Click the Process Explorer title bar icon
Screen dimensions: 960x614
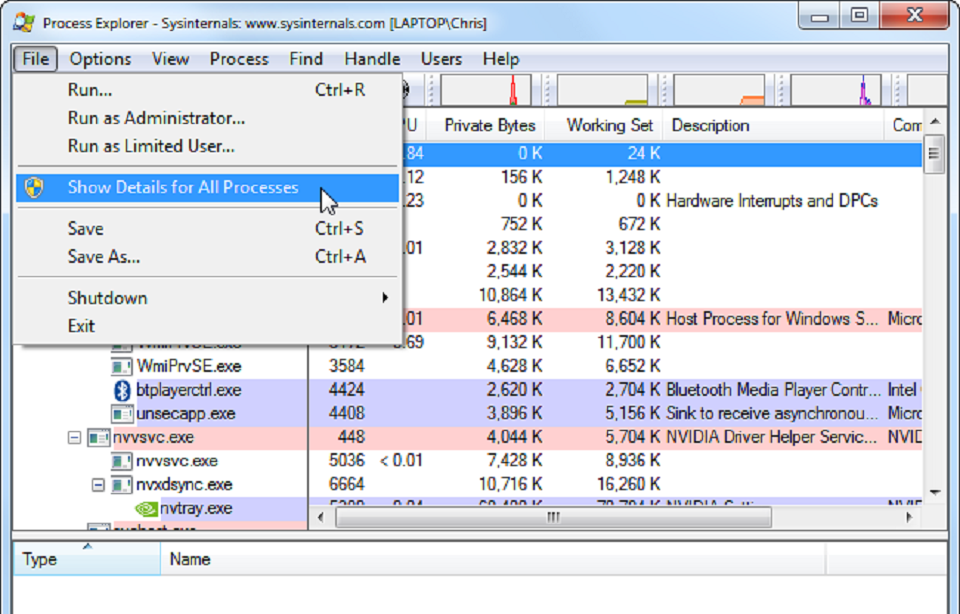click(24, 22)
